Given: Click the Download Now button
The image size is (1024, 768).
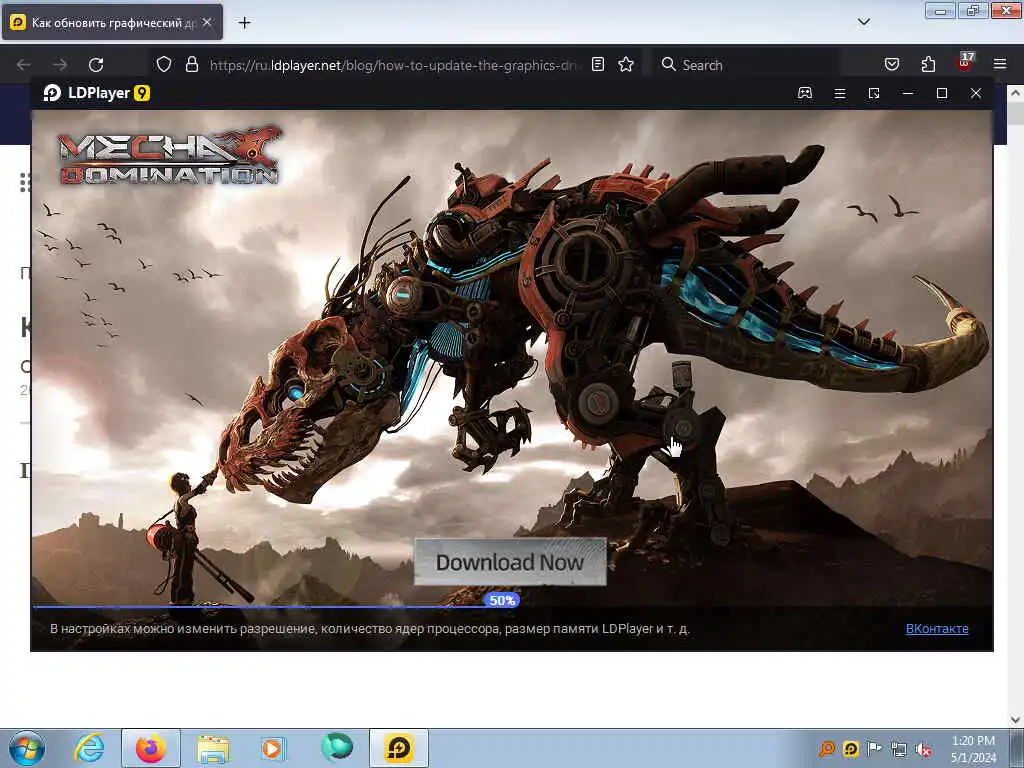Looking at the screenshot, I should [x=510, y=562].
